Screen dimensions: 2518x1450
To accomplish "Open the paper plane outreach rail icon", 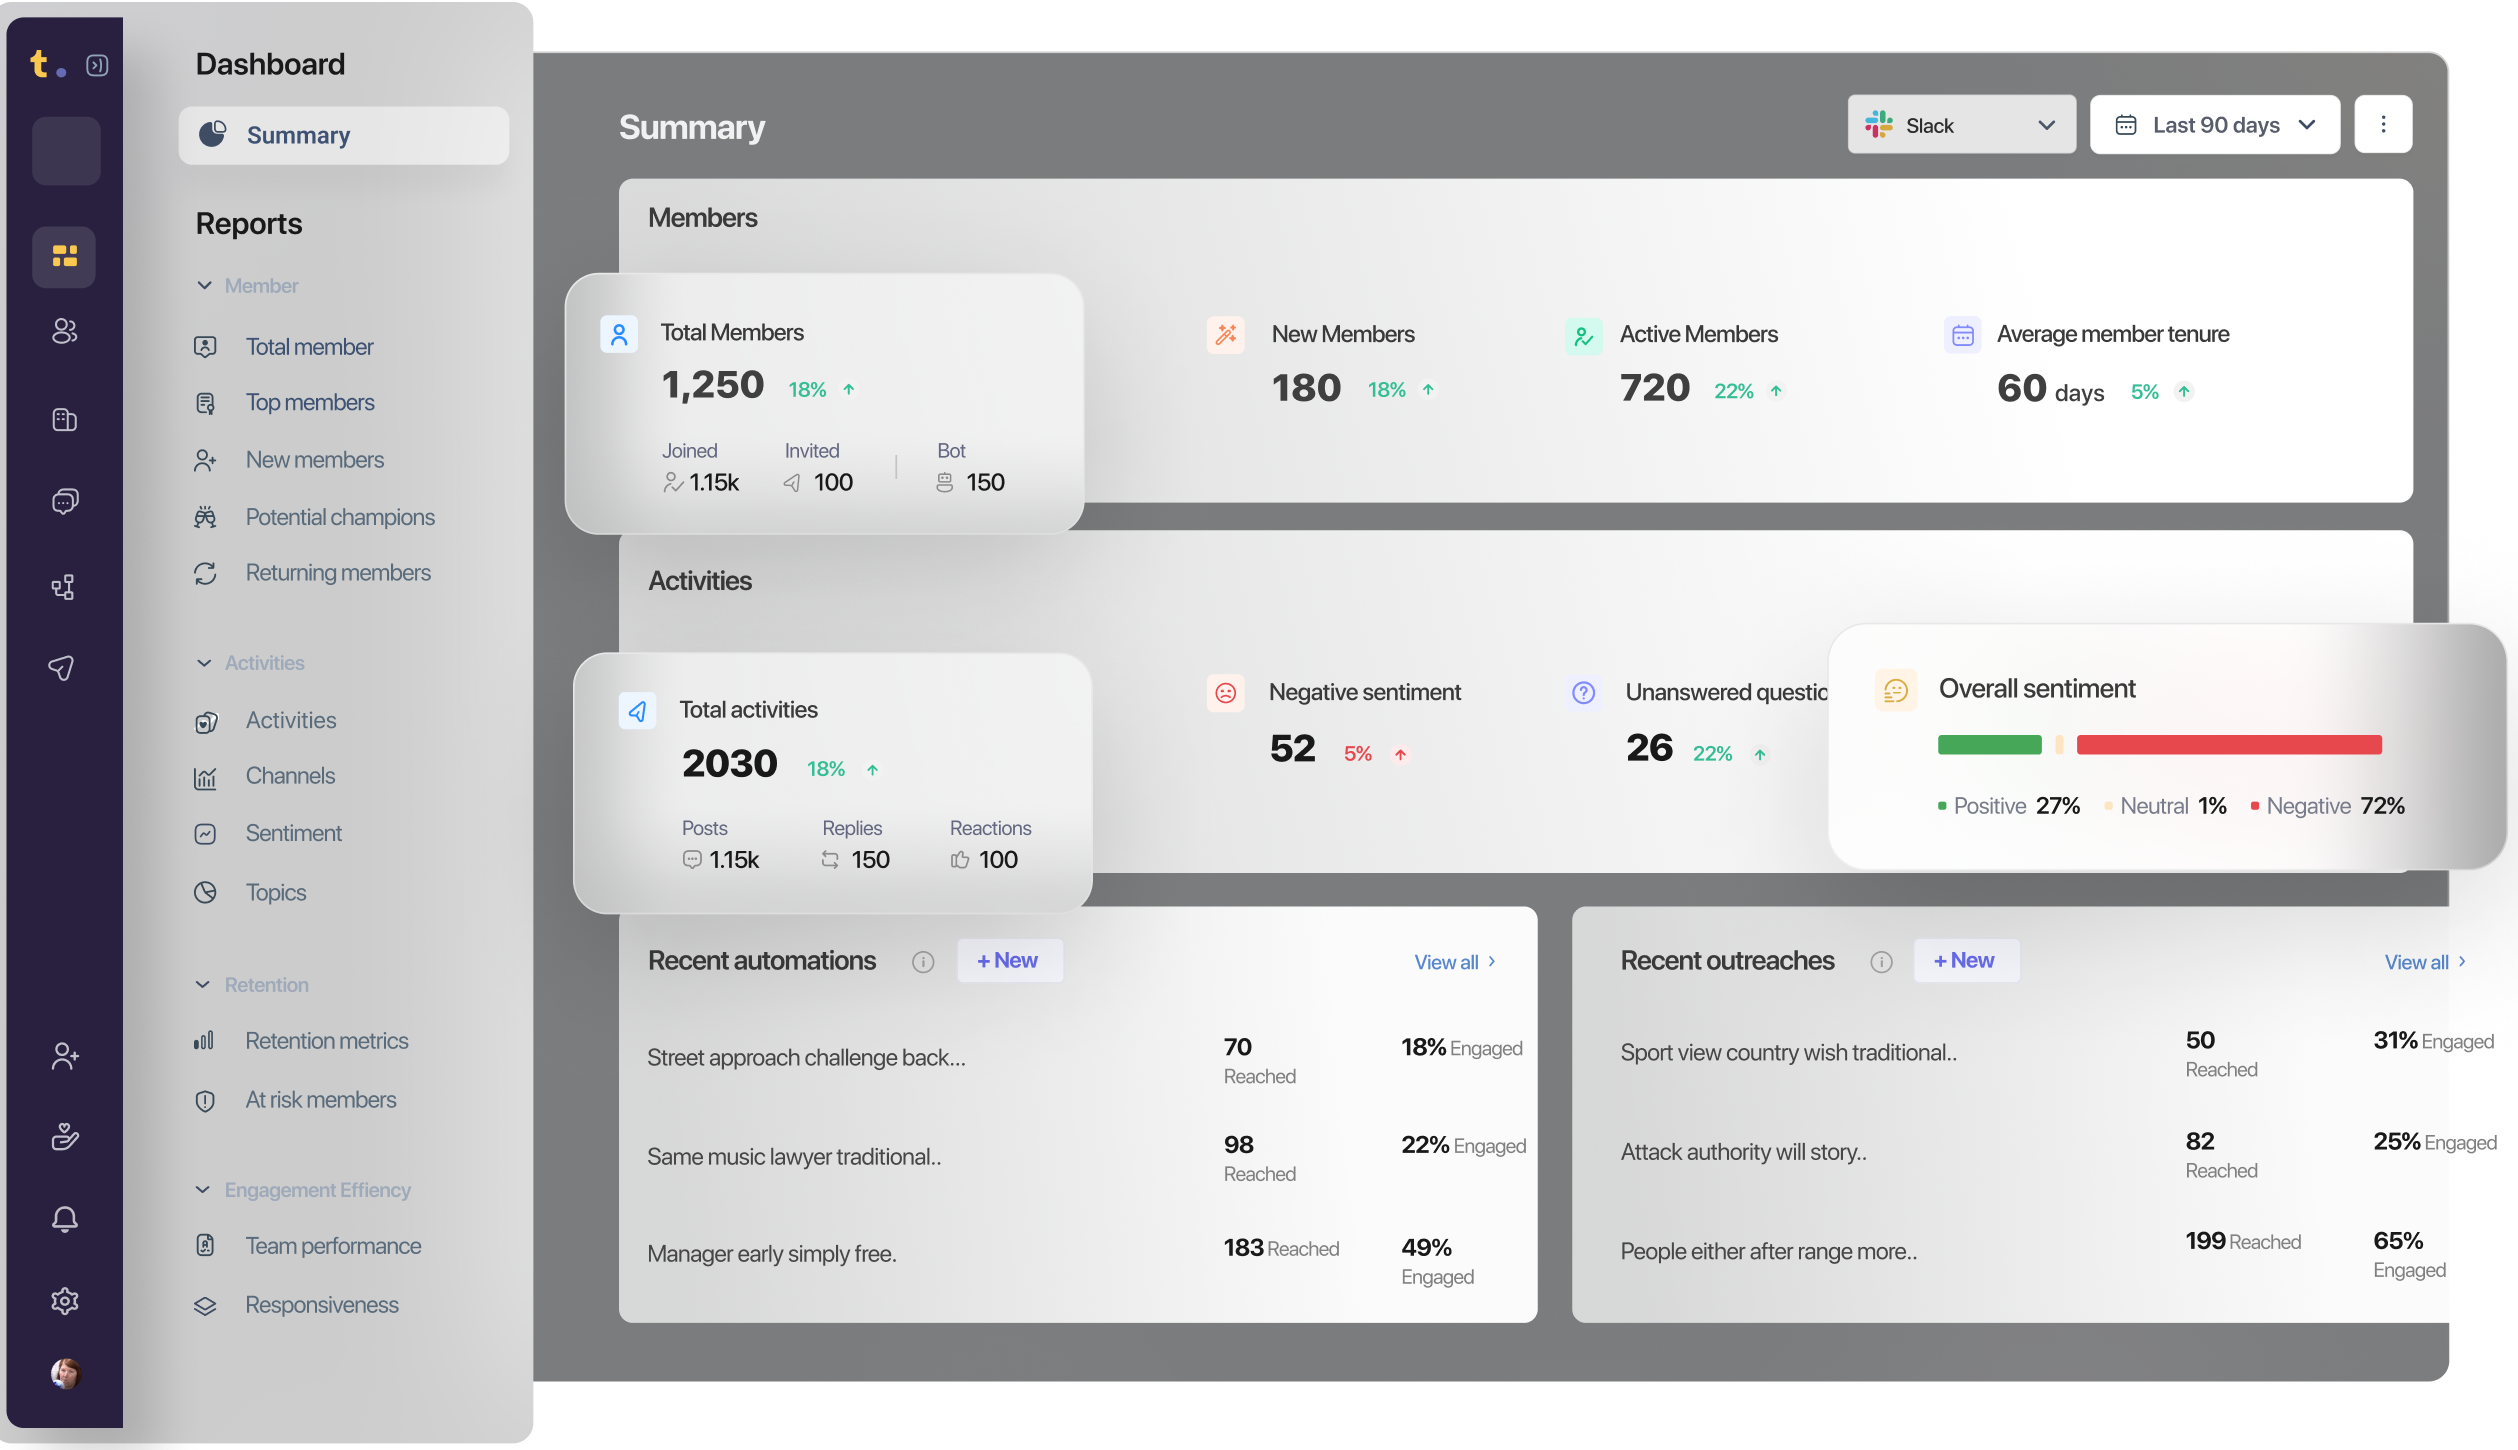I will [x=62, y=667].
